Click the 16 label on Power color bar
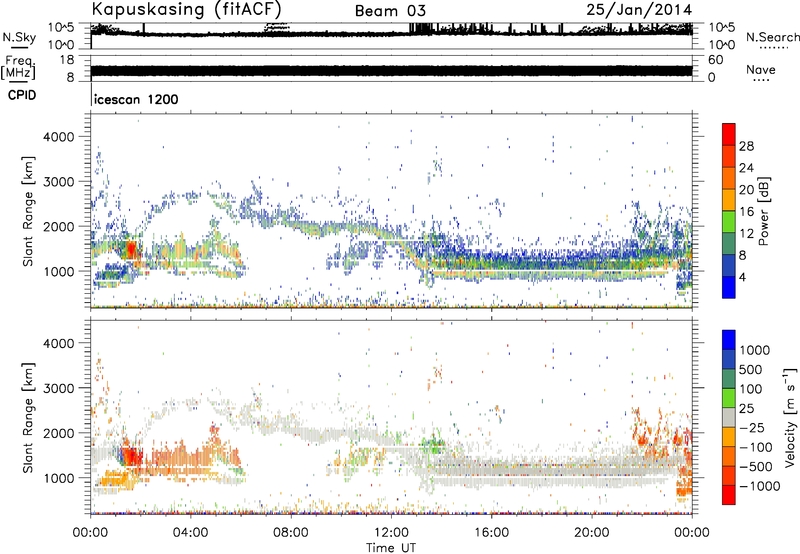This screenshot has width=800, height=554. point(746,212)
